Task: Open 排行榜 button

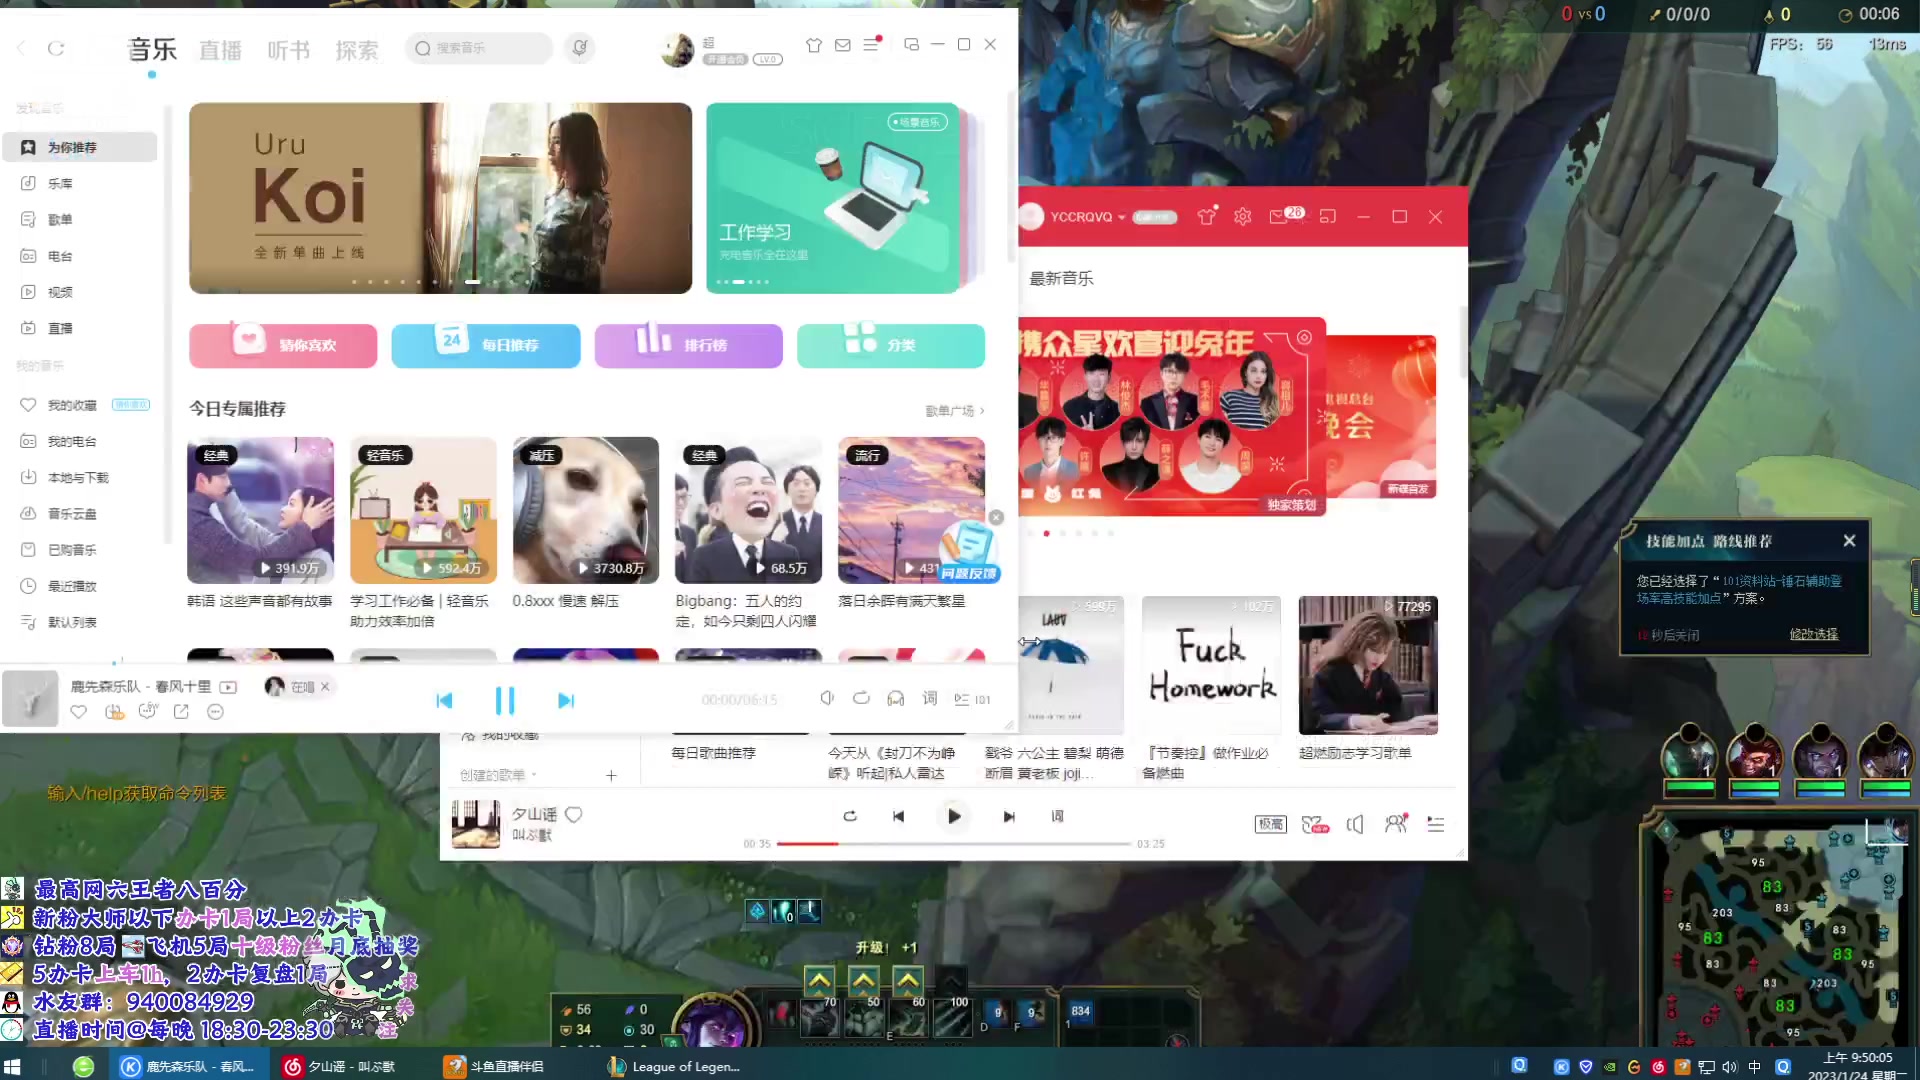Action: click(689, 345)
